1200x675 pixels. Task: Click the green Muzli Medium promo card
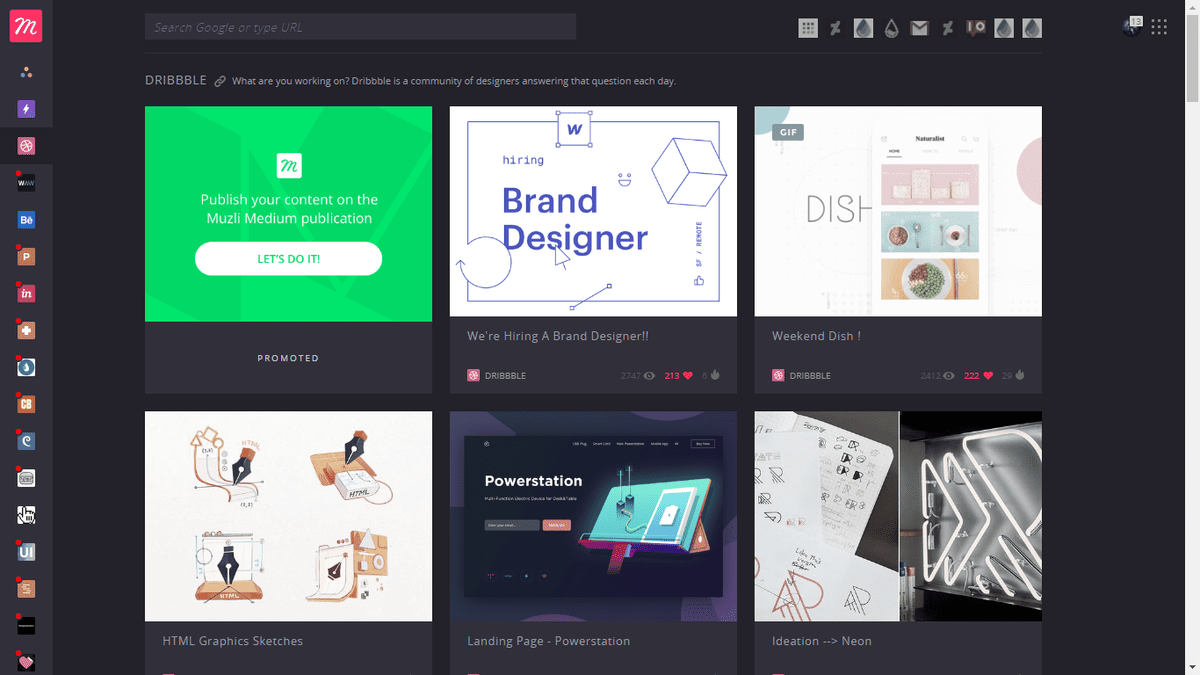(288, 214)
